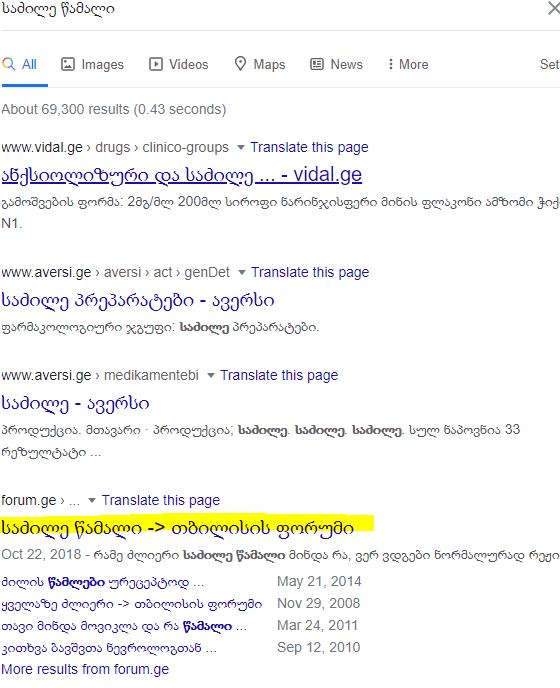Click More results from forum.ge

[85, 669]
